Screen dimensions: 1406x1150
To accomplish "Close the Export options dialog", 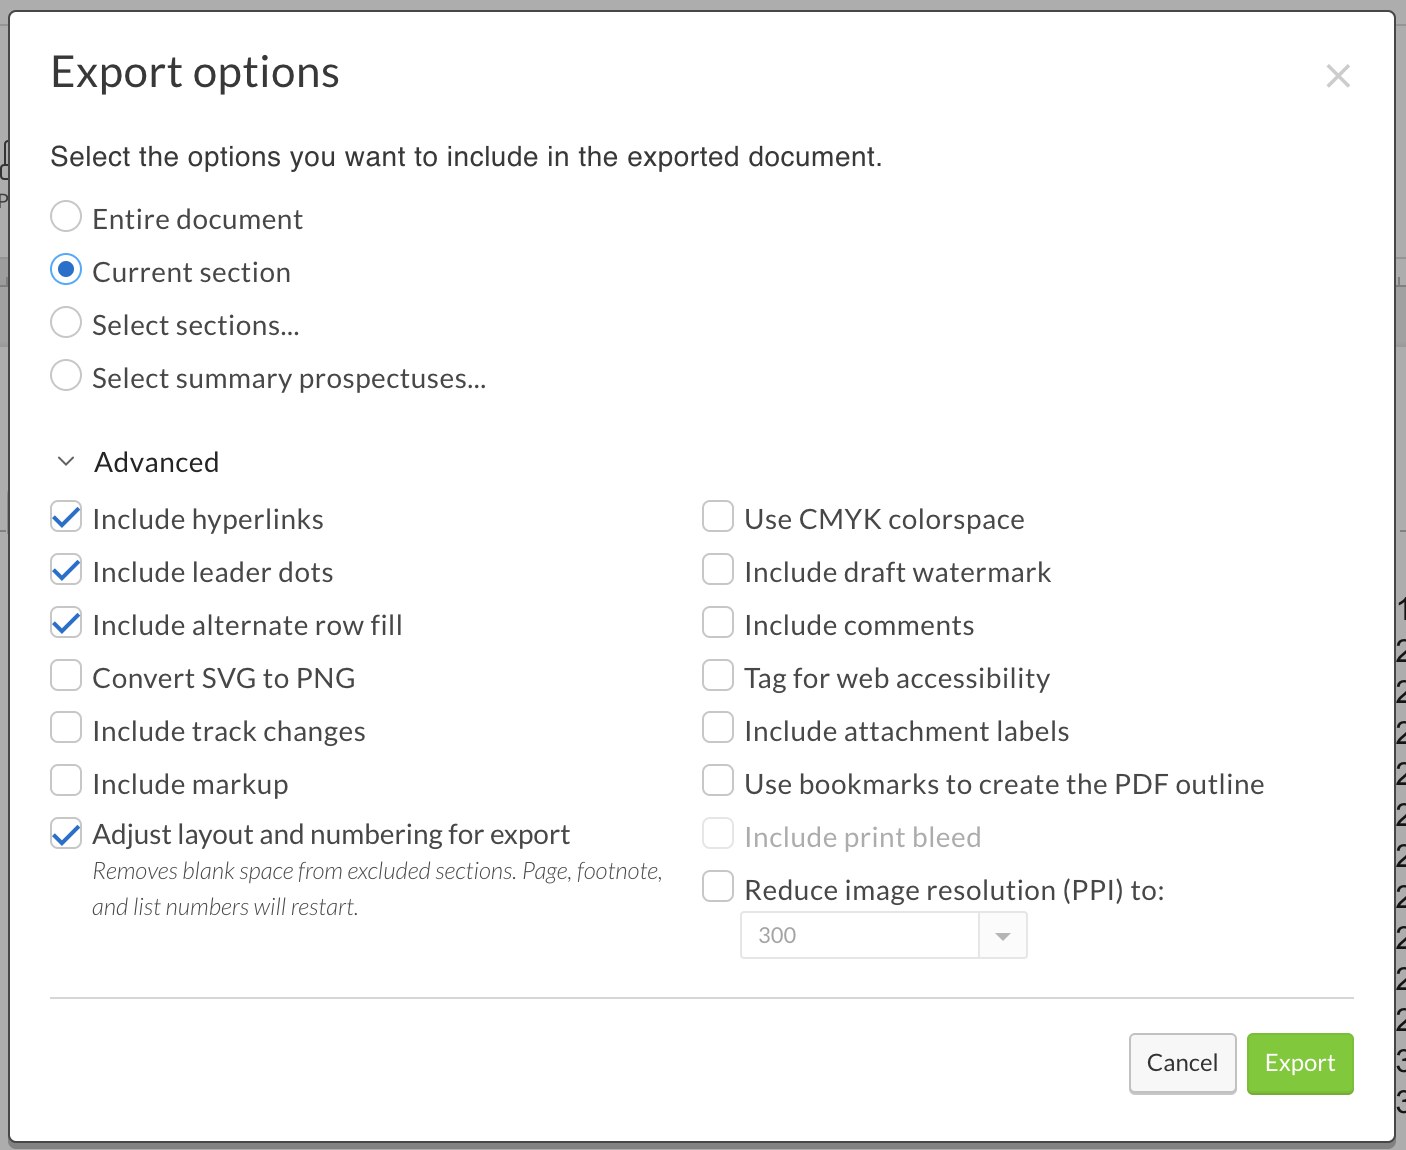I will 1337,76.
